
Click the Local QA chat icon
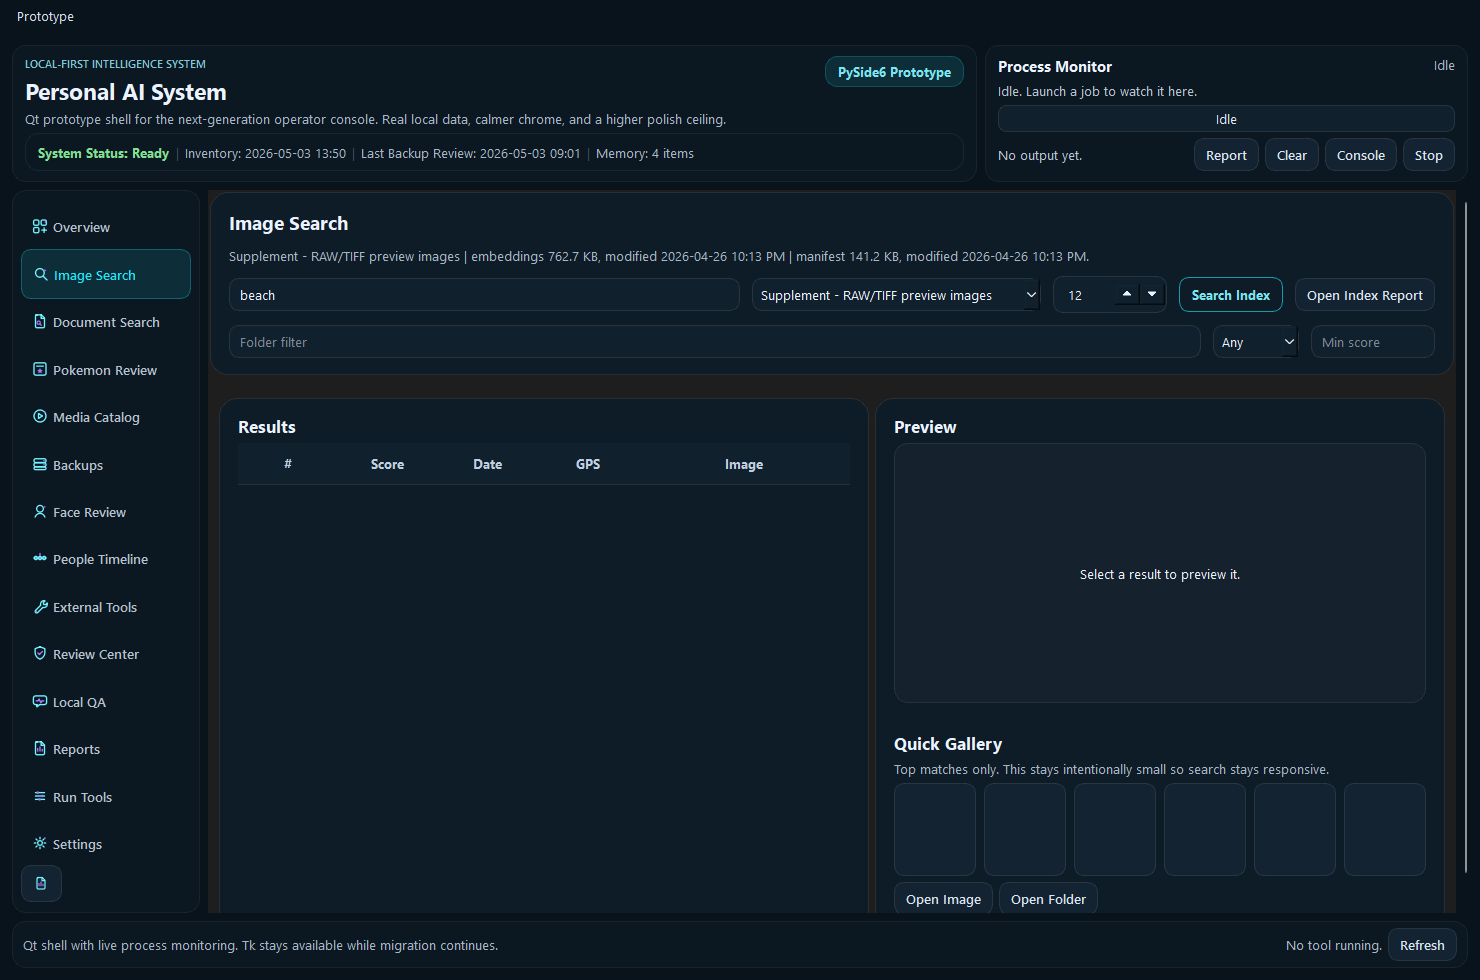pos(40,701)
